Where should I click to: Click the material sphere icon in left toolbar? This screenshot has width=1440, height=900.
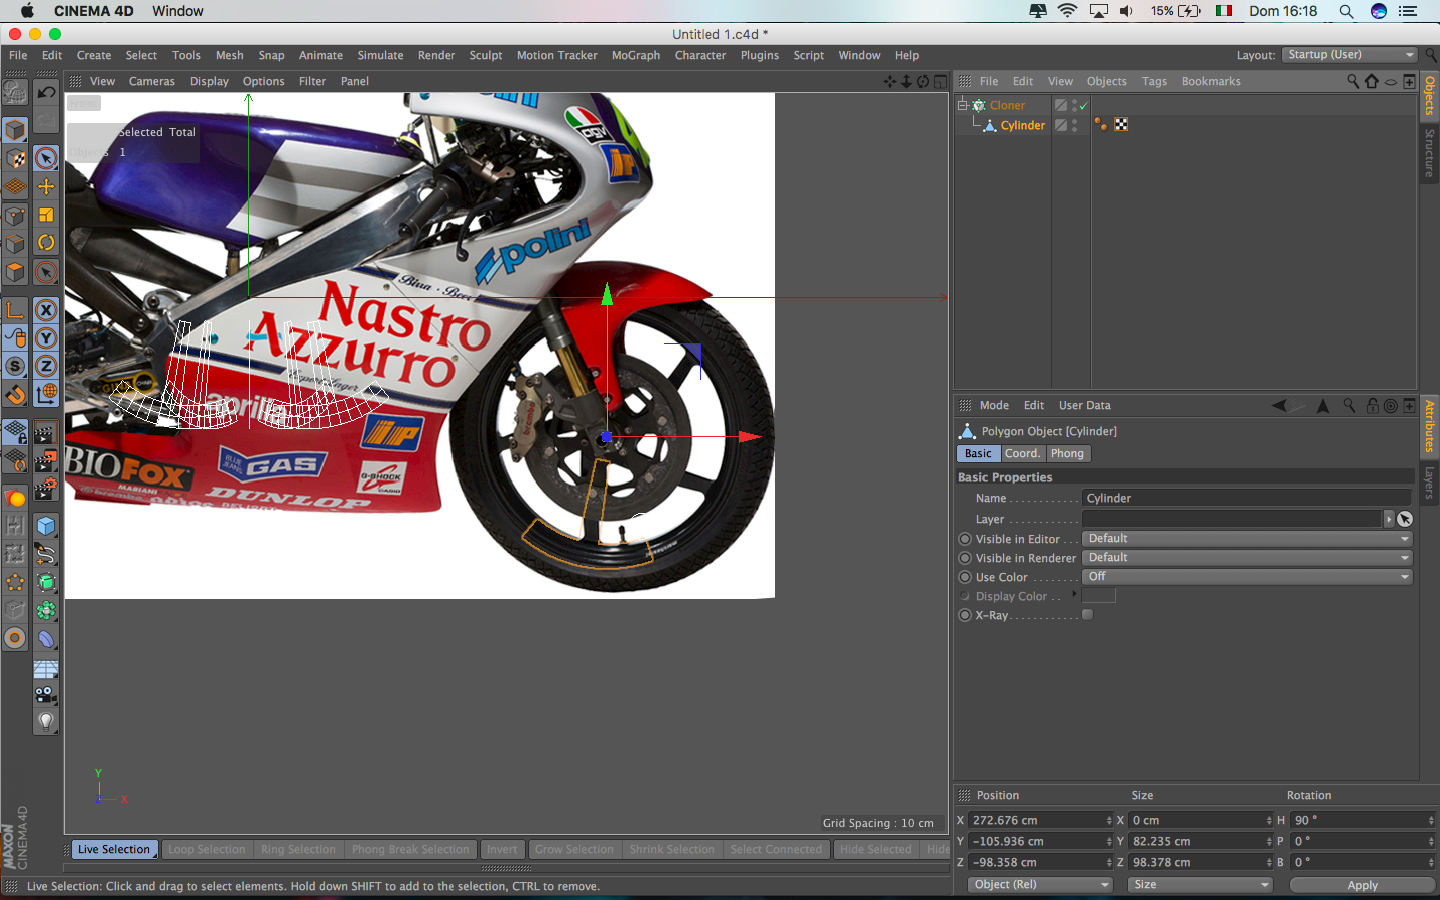point(15,498)
